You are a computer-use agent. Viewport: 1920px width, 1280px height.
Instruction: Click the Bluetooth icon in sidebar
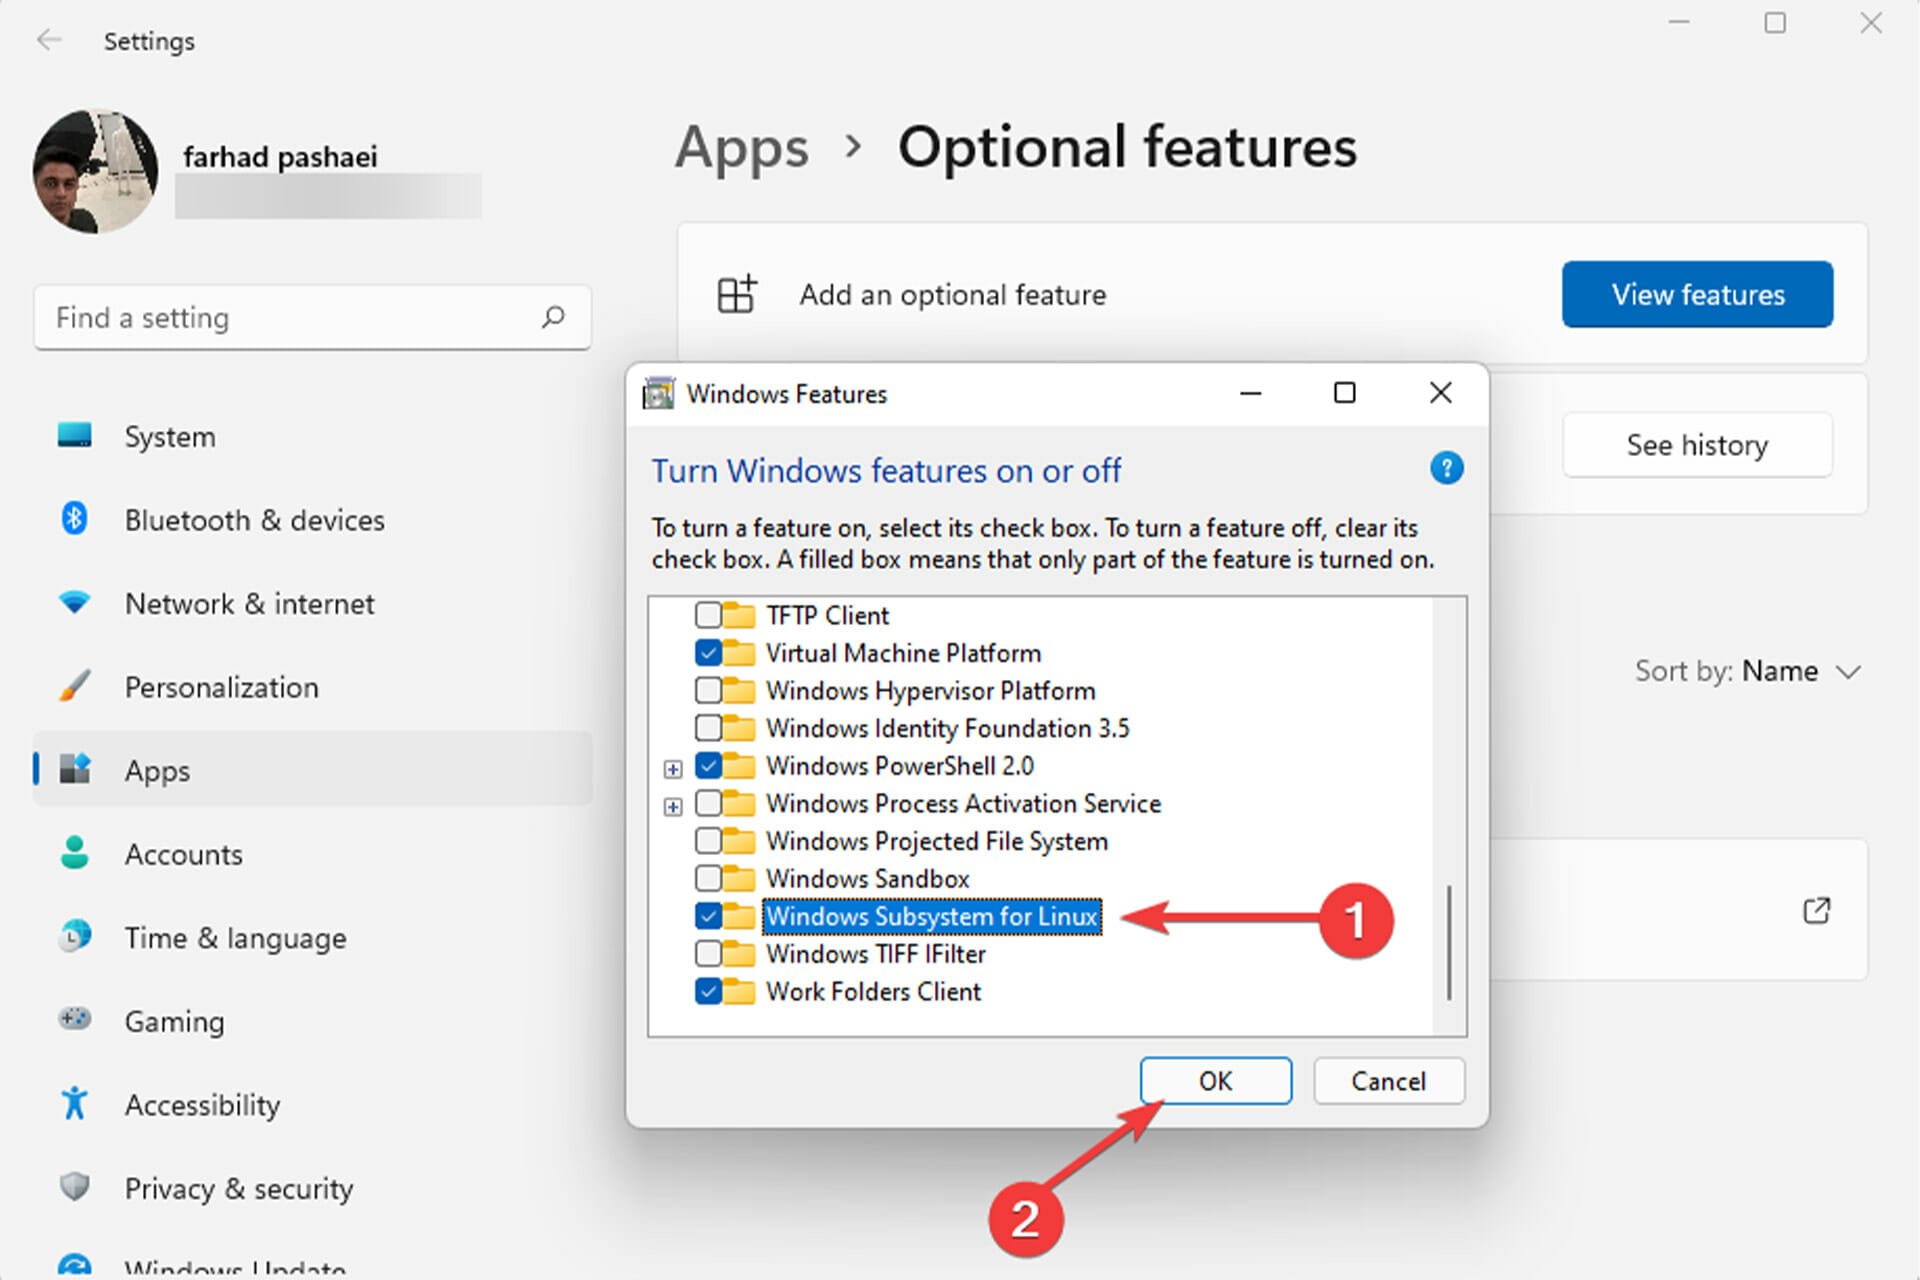point(74,518)
